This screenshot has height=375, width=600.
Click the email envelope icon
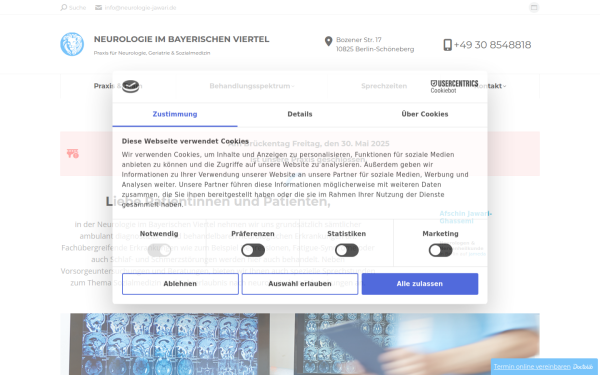tap(98, 7)
